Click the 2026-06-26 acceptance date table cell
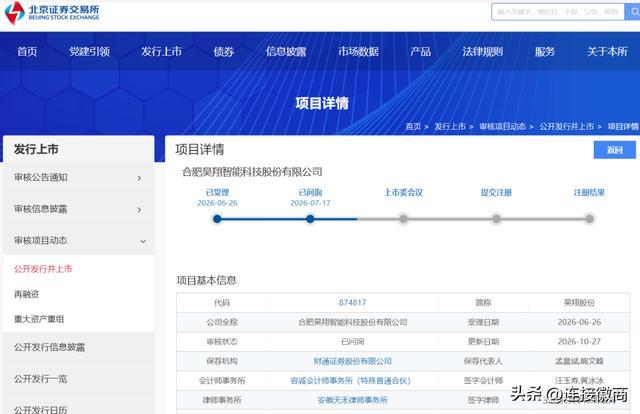This screenshot has width=640, height=414. click(579, 322)
